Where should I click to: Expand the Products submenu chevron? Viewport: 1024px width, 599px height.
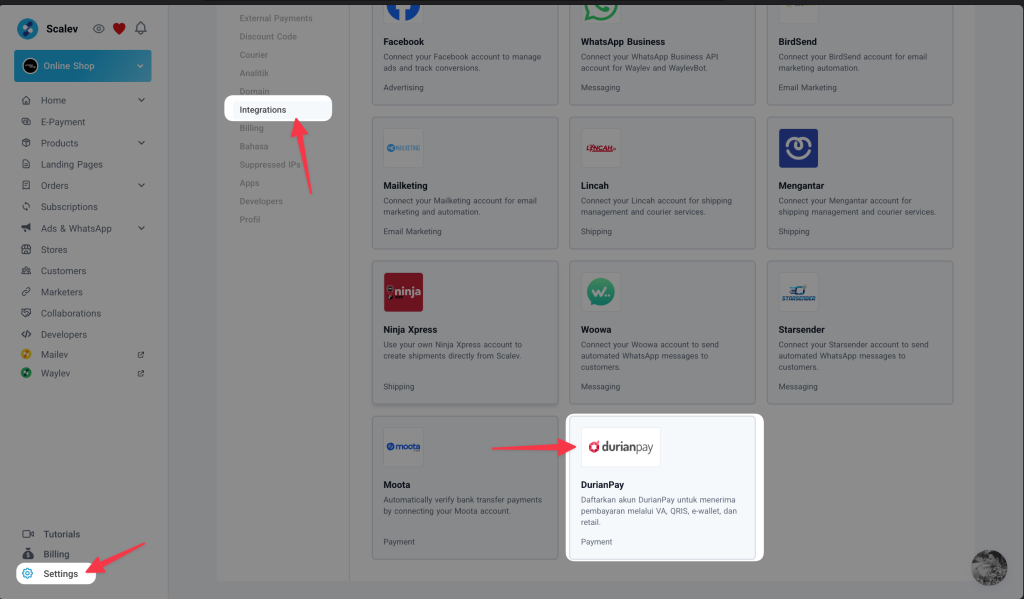141,143
